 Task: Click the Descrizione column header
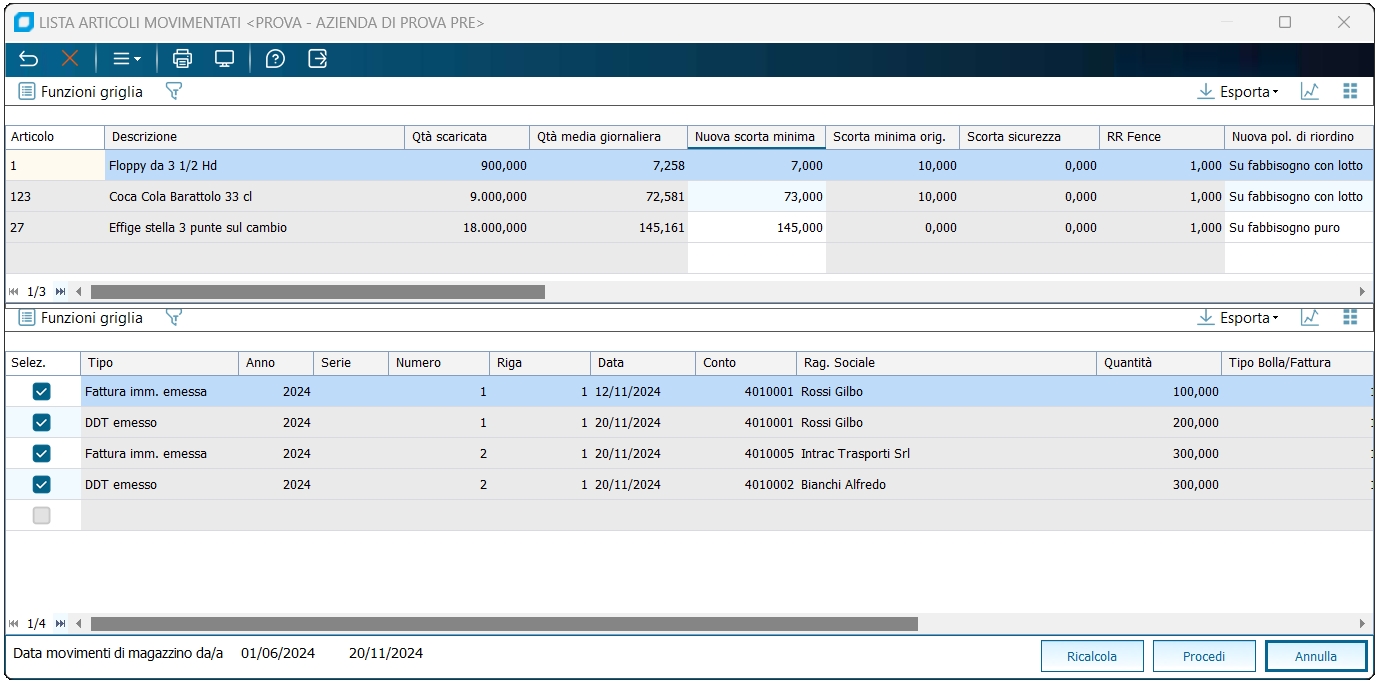pos(255,137)
